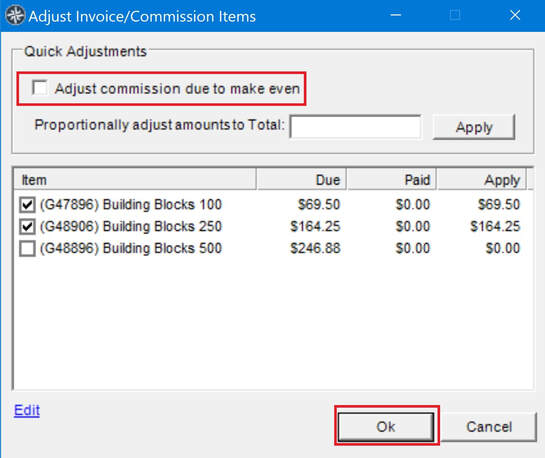Select the (G48906) Building Blocks 250 row text
Viewport: 545px width, 458px height.
(131, 226)
